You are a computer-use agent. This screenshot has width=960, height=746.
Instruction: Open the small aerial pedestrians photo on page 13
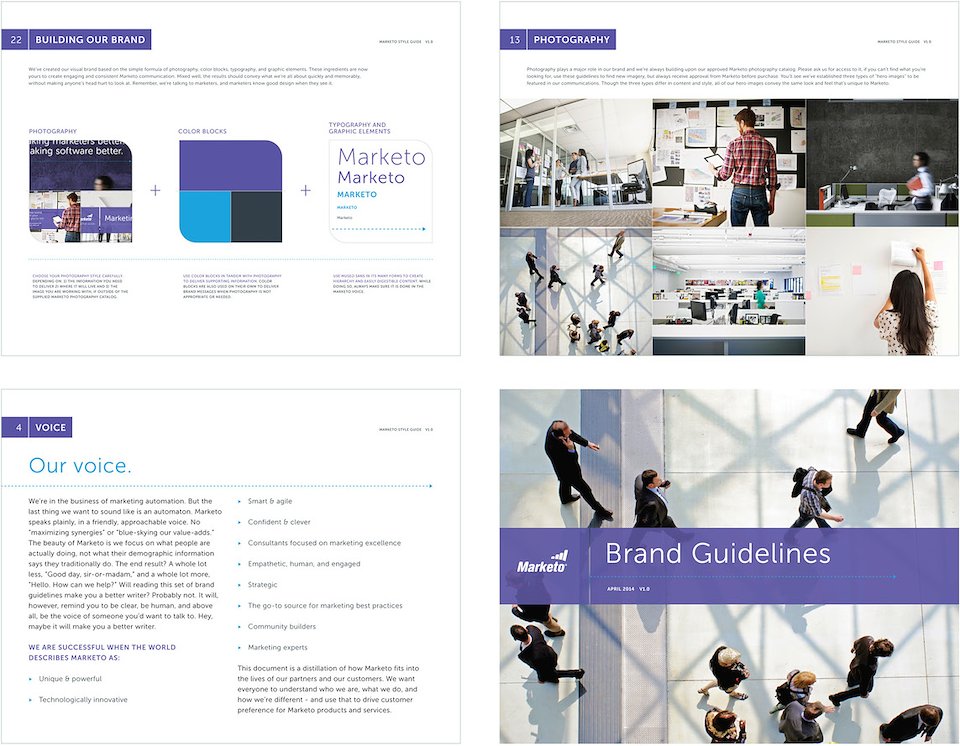(x=576, y=292)
